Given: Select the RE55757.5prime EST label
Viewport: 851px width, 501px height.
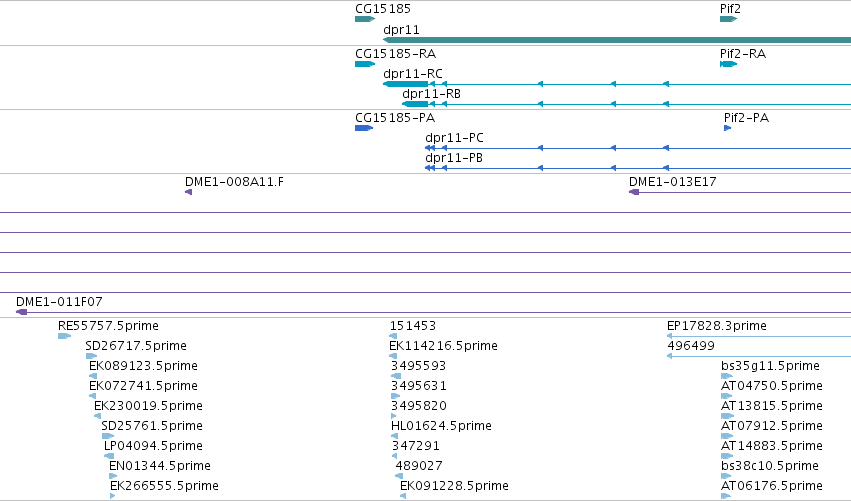Looking at the screenshot, I should pyautogui.click(x=108, y=326).
